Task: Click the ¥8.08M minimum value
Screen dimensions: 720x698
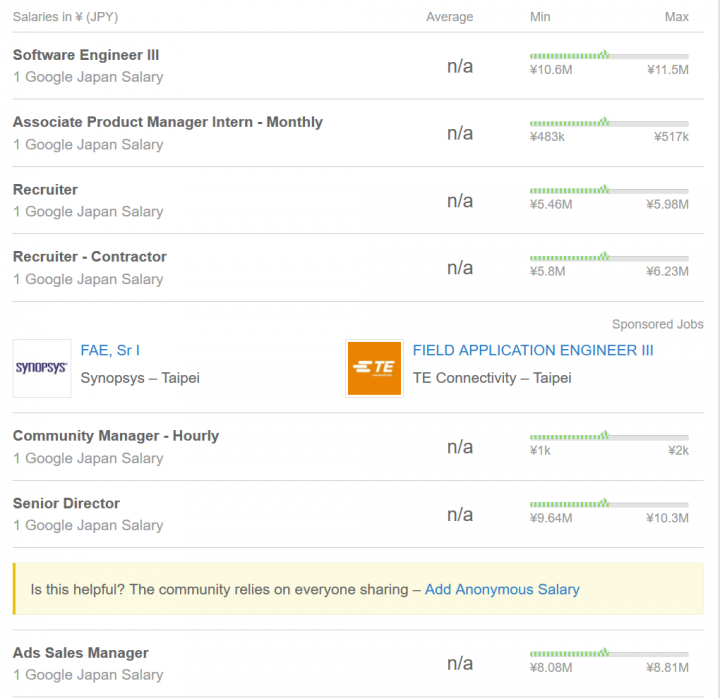Action: (551, 668)
